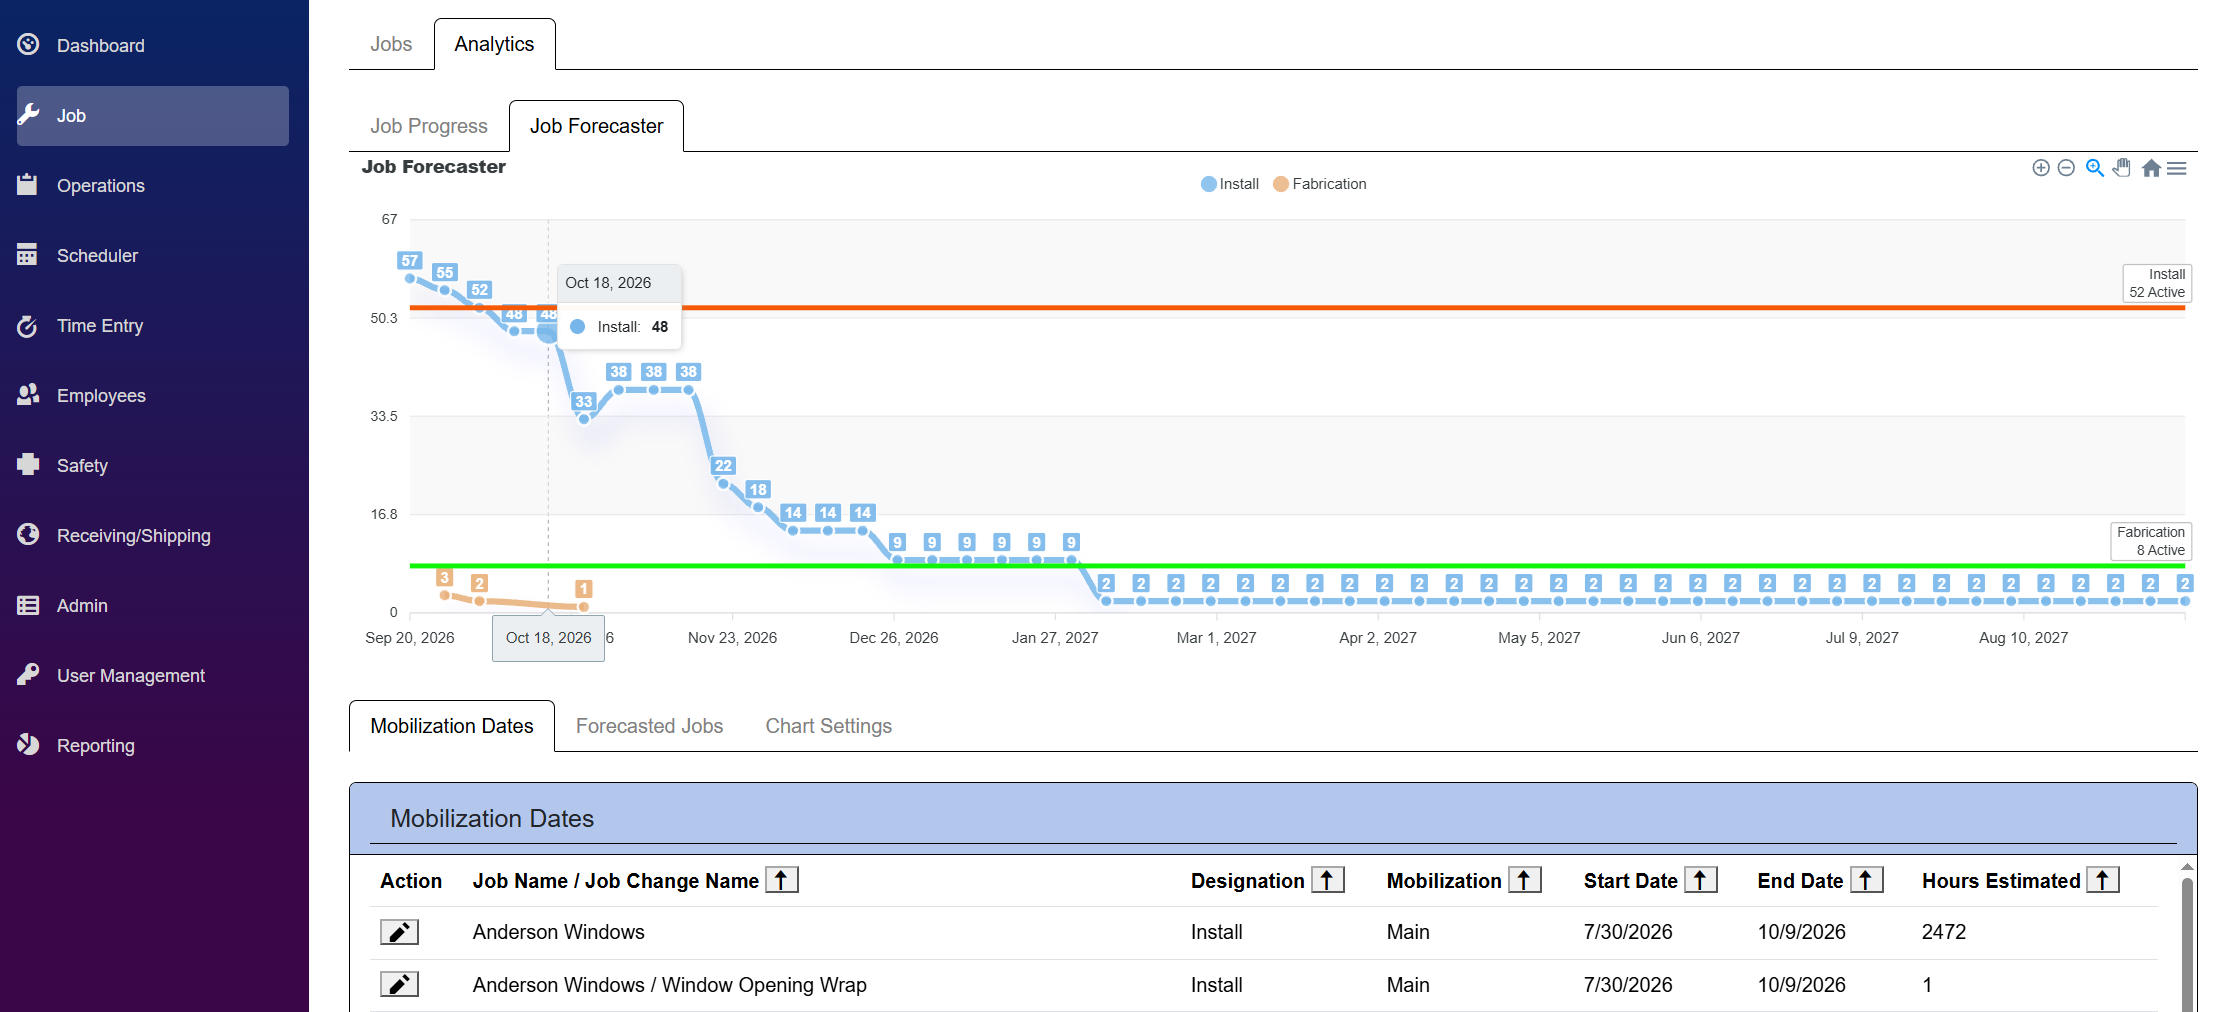Click the Install data point labeled 18
Viewport: 2217px width, 1012px height.
(758, 507)
